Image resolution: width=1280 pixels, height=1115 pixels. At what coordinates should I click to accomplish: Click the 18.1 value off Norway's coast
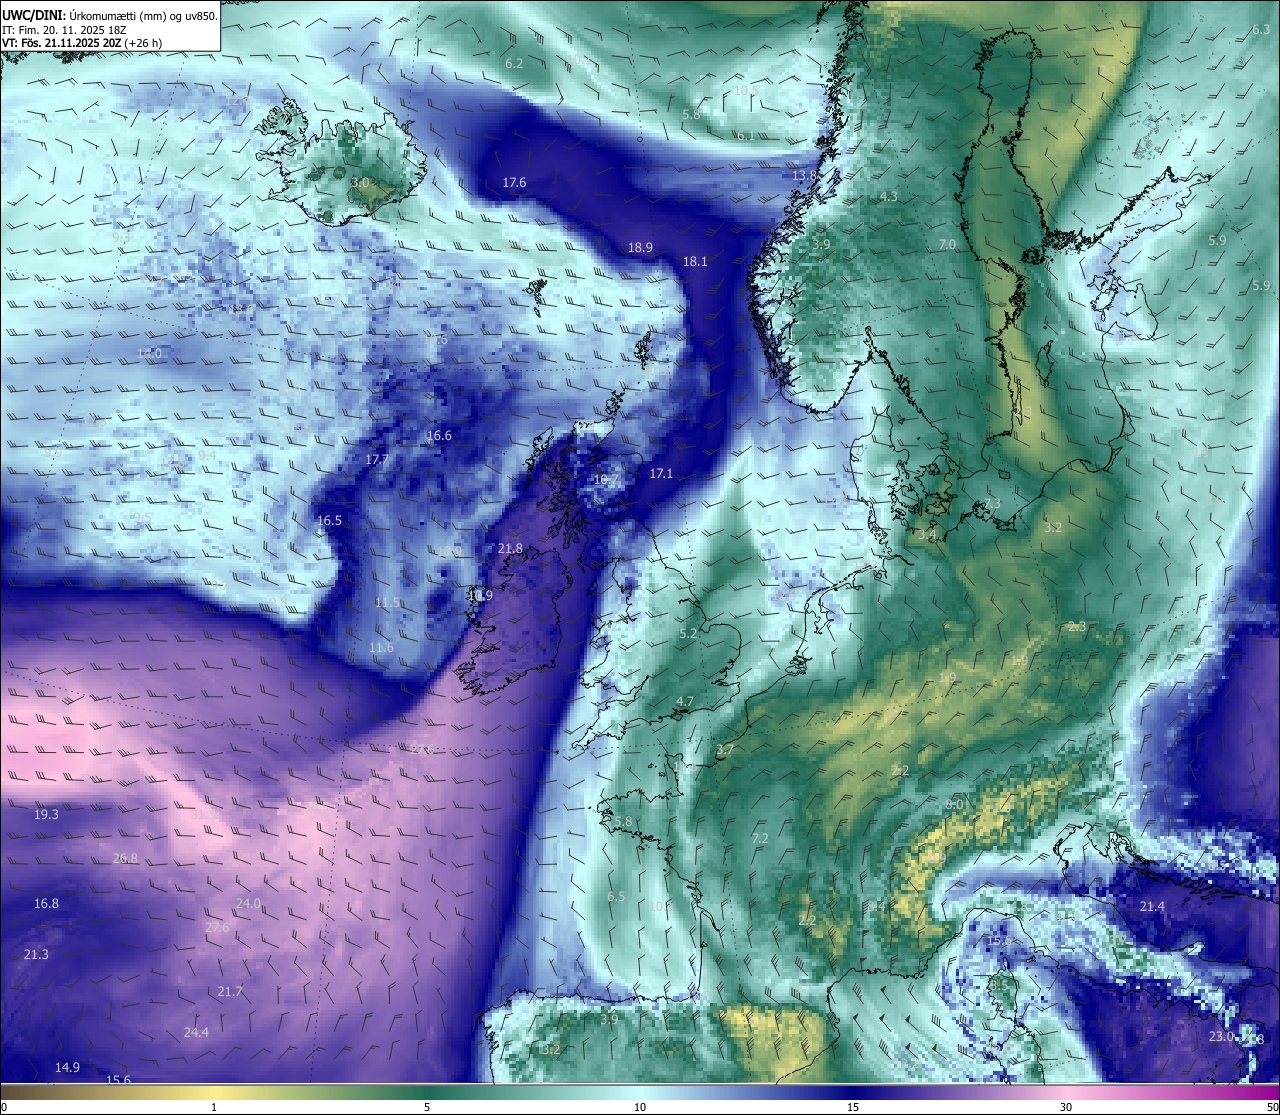point(695,261)
